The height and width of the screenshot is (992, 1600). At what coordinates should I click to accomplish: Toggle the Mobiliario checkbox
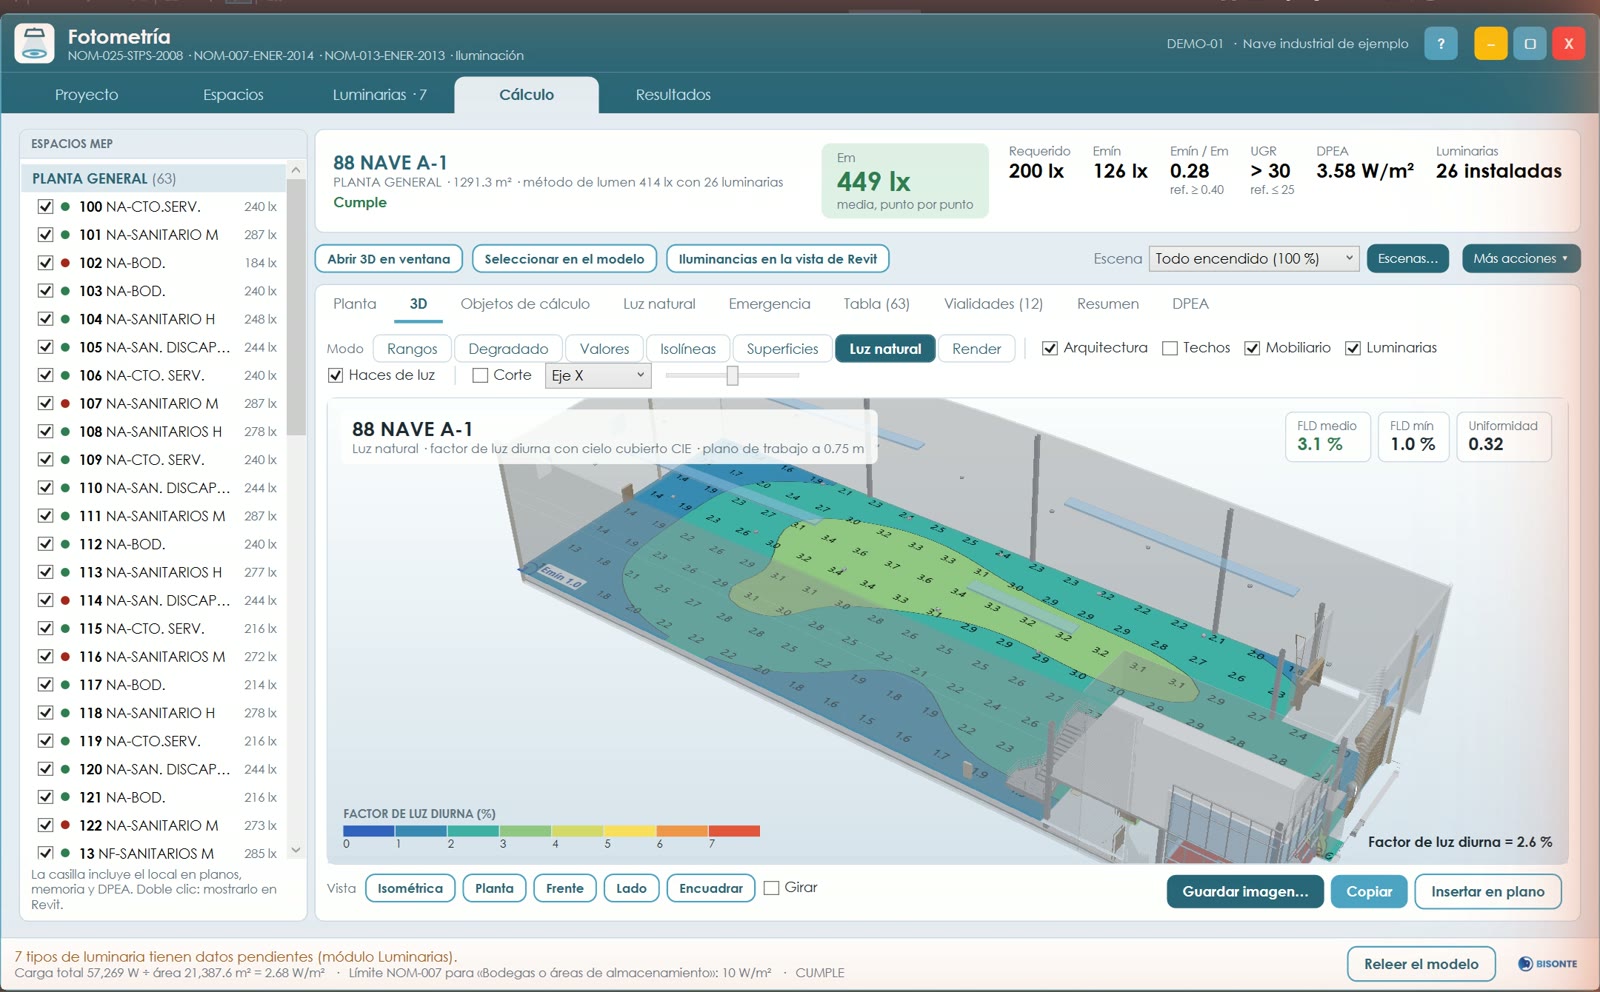(1252, 348)
